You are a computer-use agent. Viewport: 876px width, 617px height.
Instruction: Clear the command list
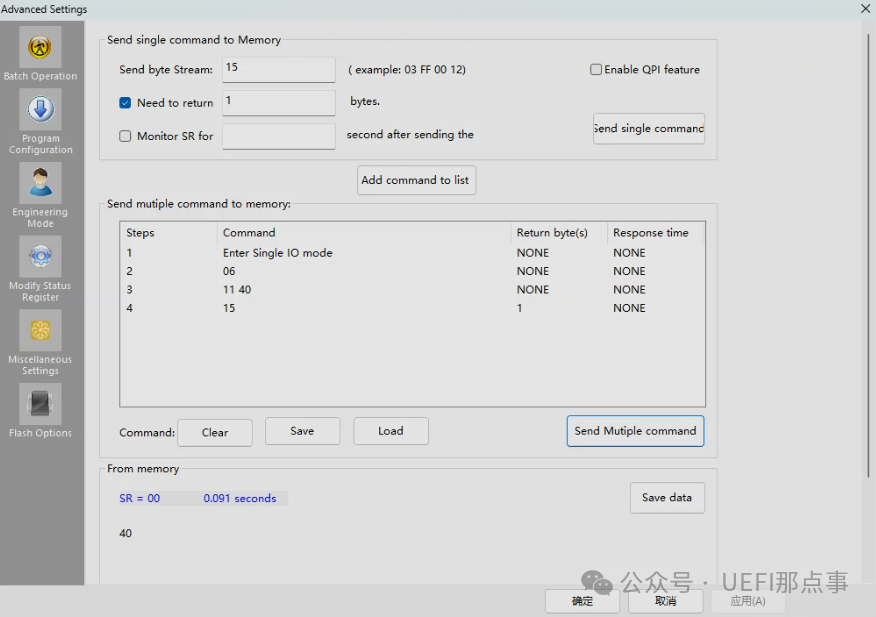[214, 432]
